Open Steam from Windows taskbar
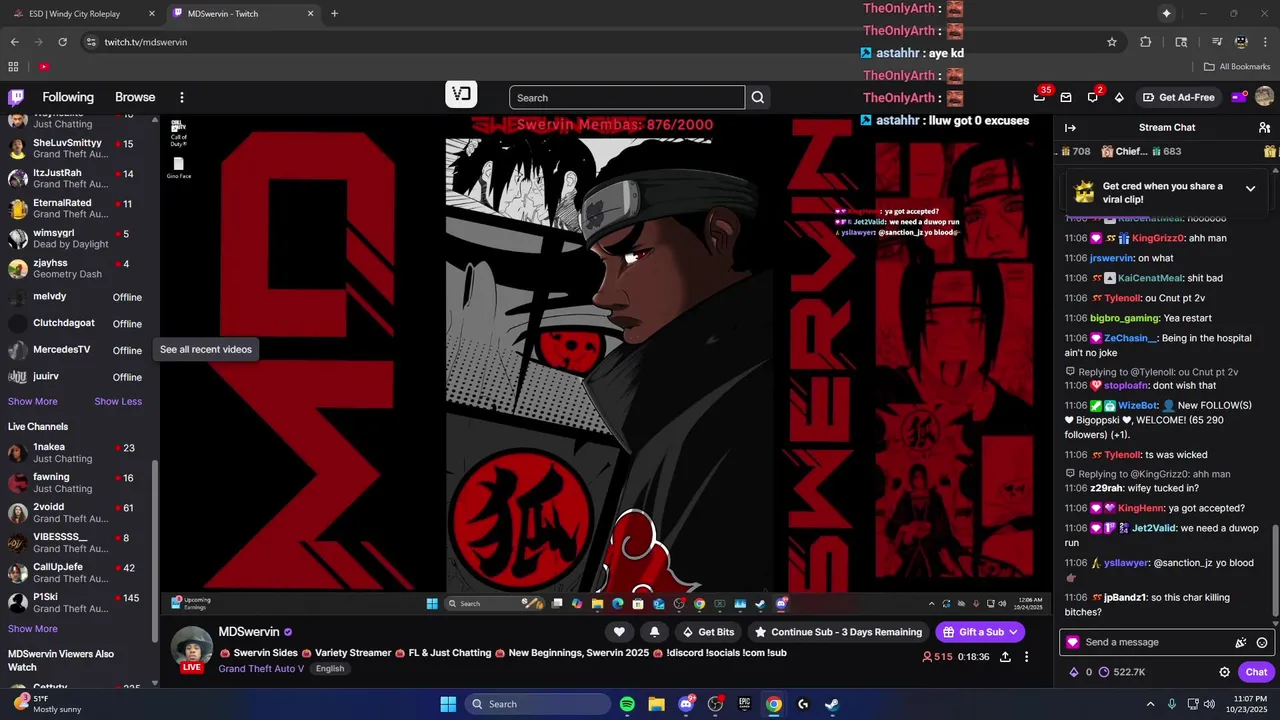Image resolution: width=1280 pixels, height=720 pixels. pos(831,704)
